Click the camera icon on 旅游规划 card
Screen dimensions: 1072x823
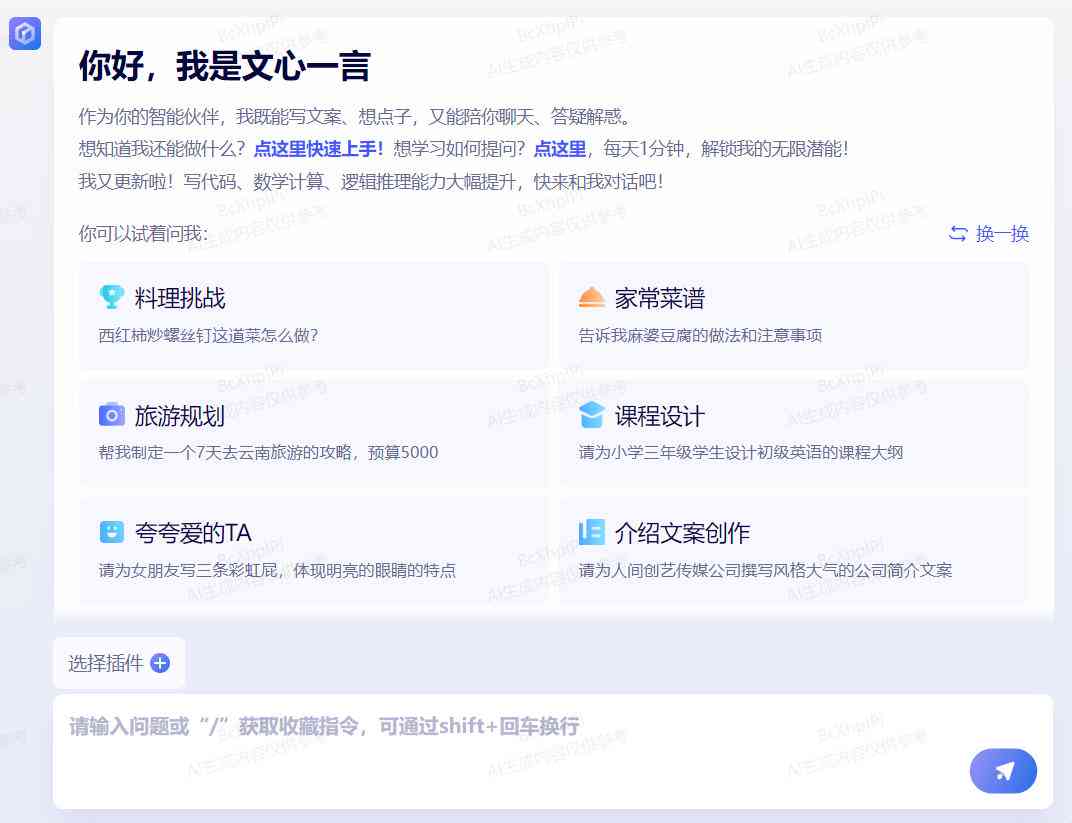tap(111, 415)
